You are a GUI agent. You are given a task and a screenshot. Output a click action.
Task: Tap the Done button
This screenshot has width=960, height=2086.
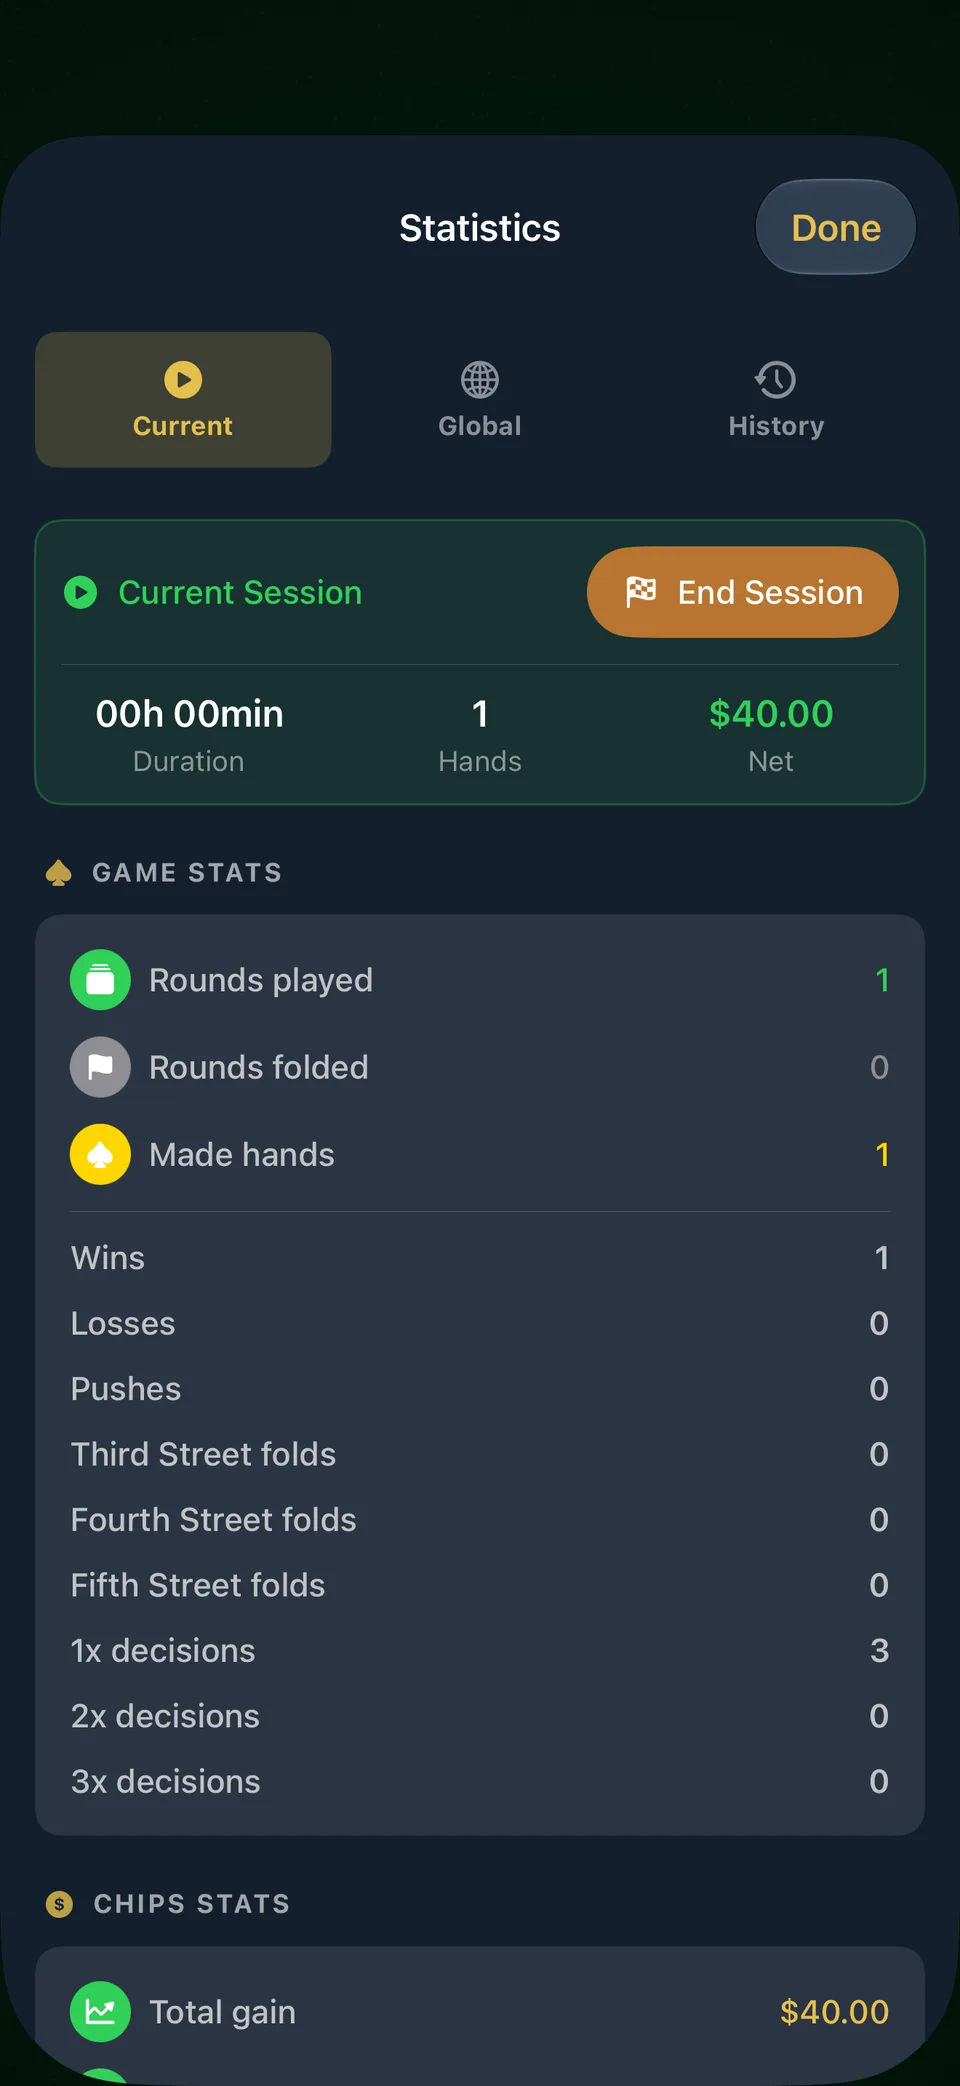point(835,227)
